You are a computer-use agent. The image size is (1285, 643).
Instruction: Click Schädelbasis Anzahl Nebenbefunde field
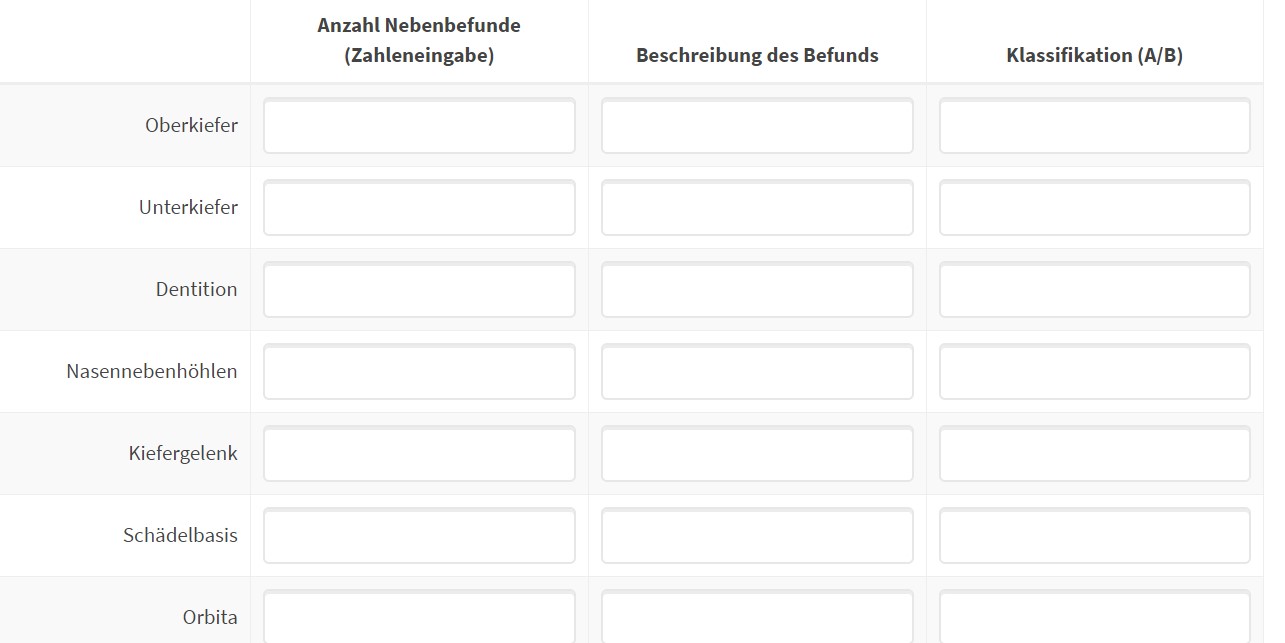(x=419, y=536)
